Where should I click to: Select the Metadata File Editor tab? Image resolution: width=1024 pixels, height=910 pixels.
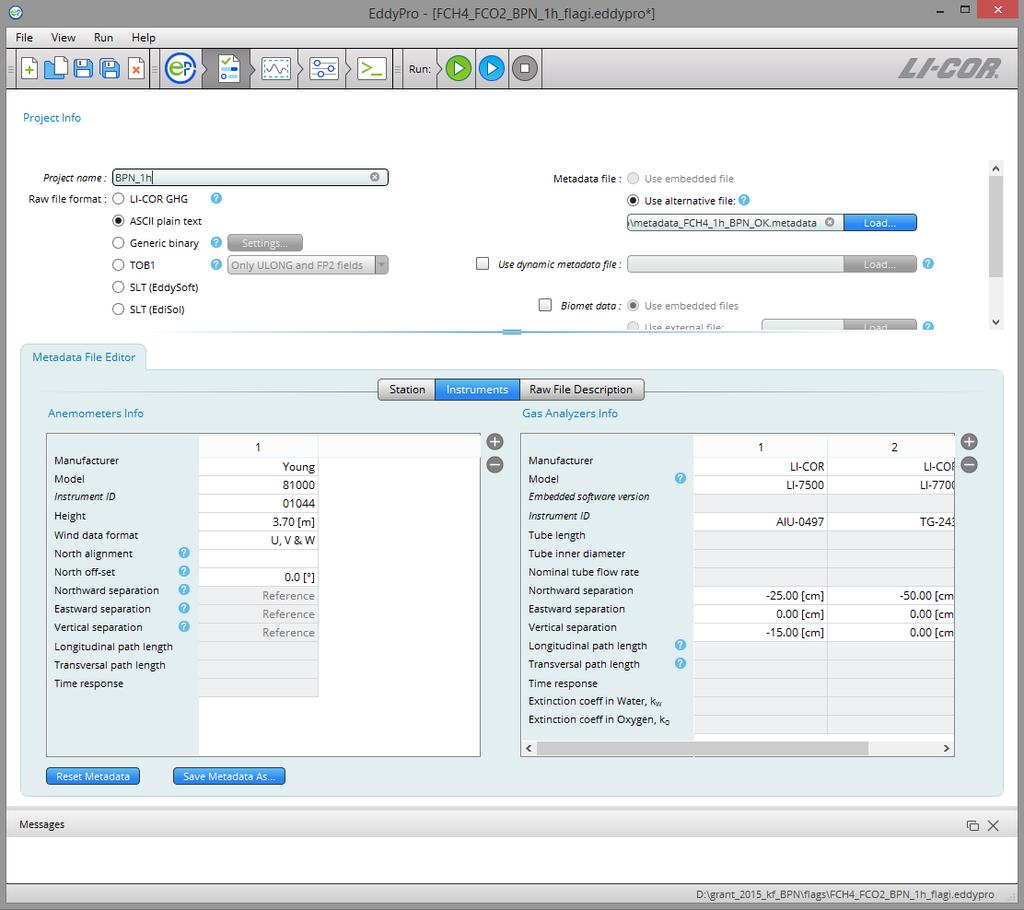click(84, 357)
